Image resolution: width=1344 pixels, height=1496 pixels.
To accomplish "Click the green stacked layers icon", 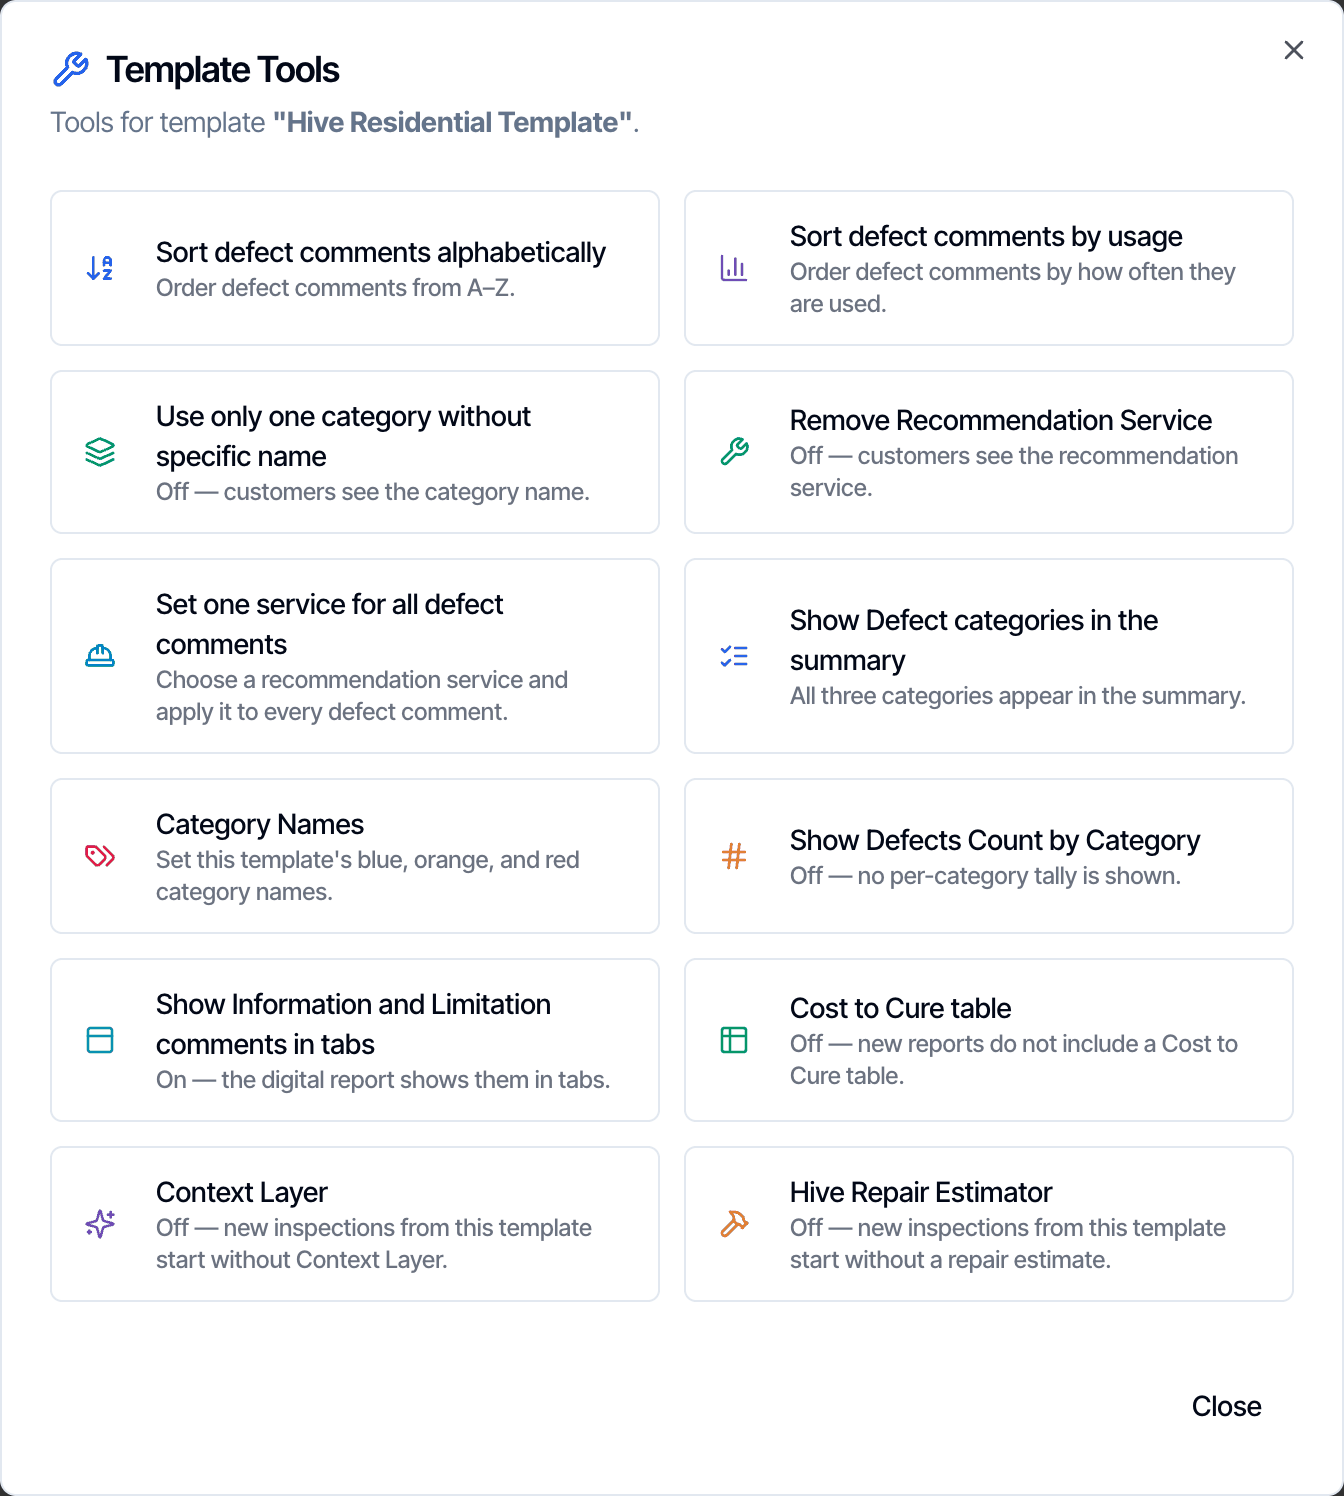I will click(100, 452).
